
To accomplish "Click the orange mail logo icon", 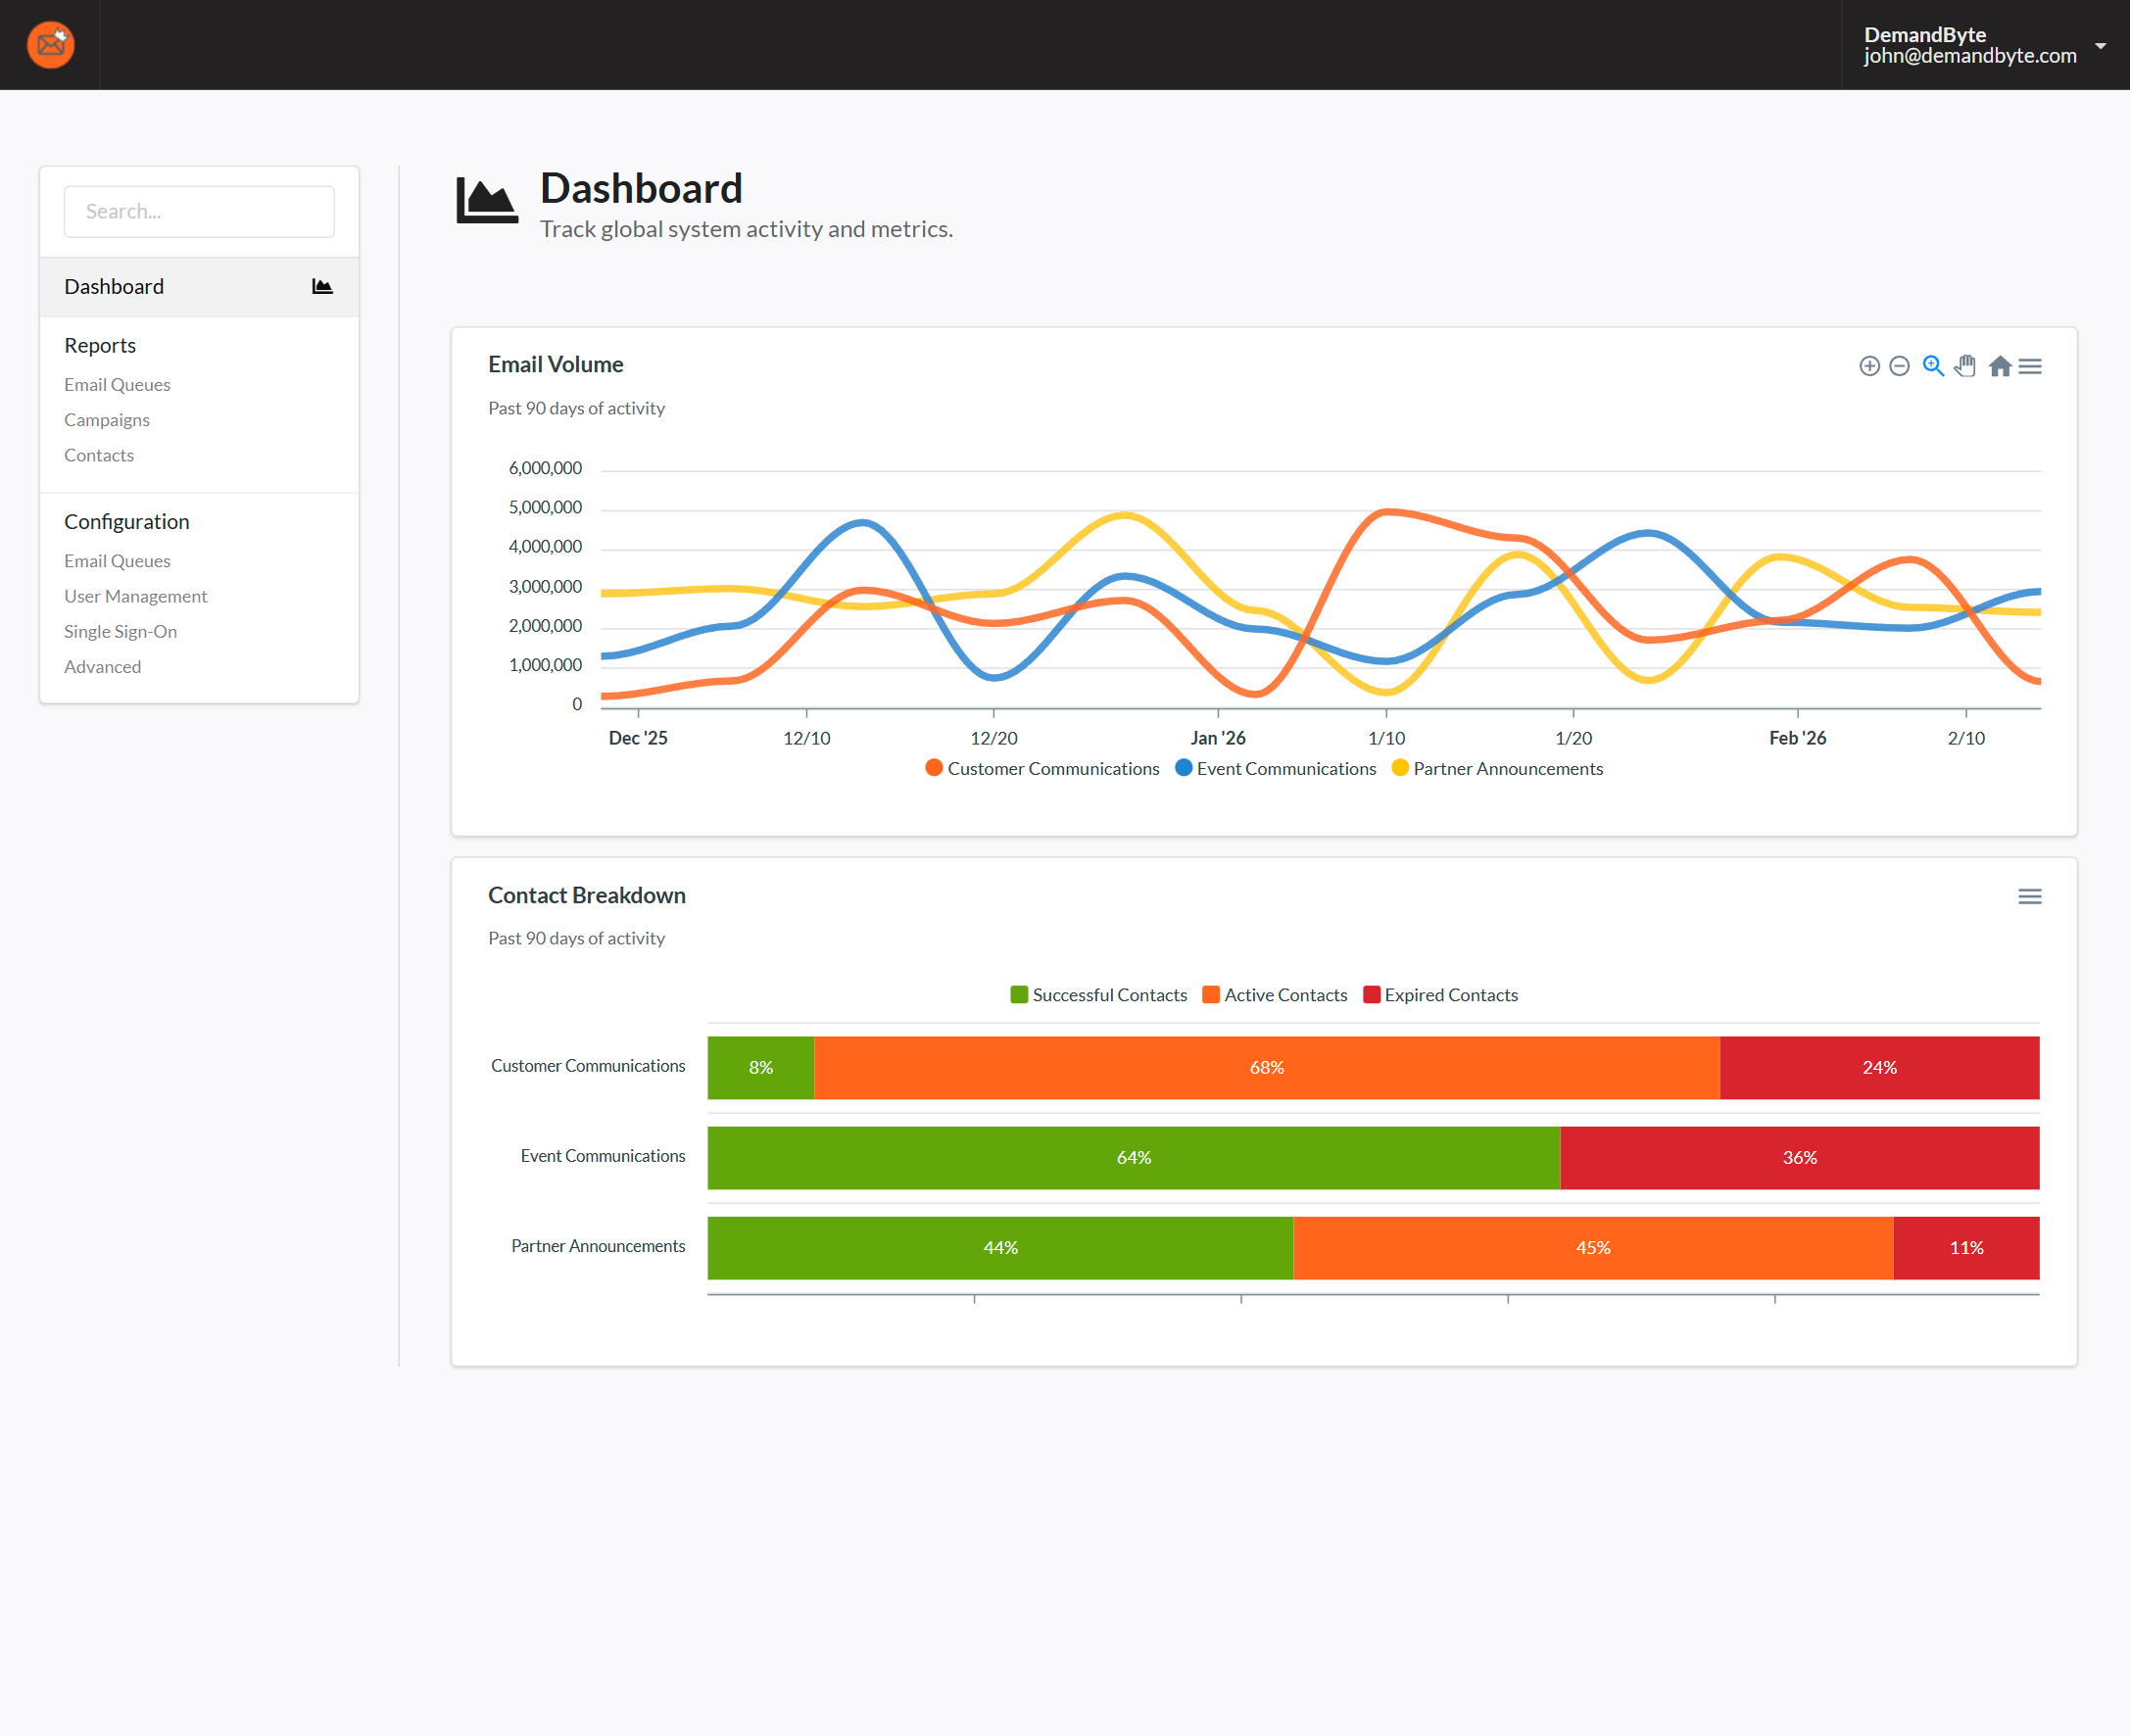I will coord(50,45).
